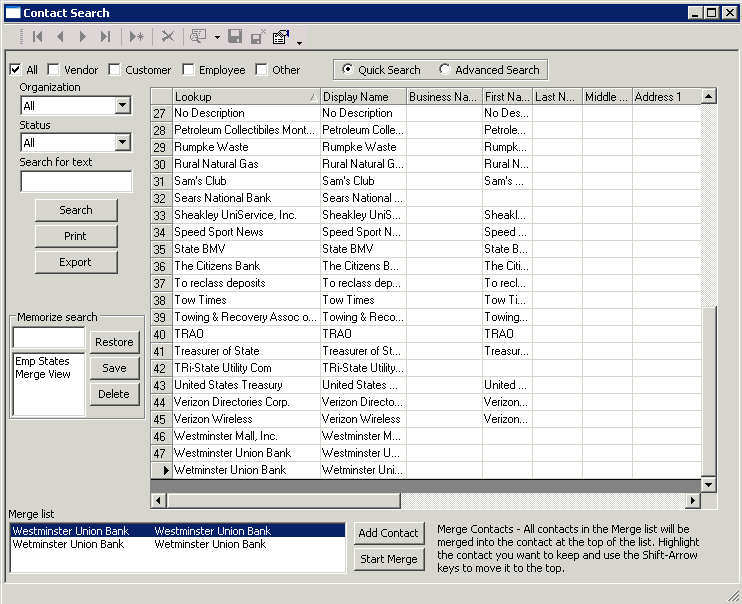Select The Citizens Bank lookup cell

[246, 266]
